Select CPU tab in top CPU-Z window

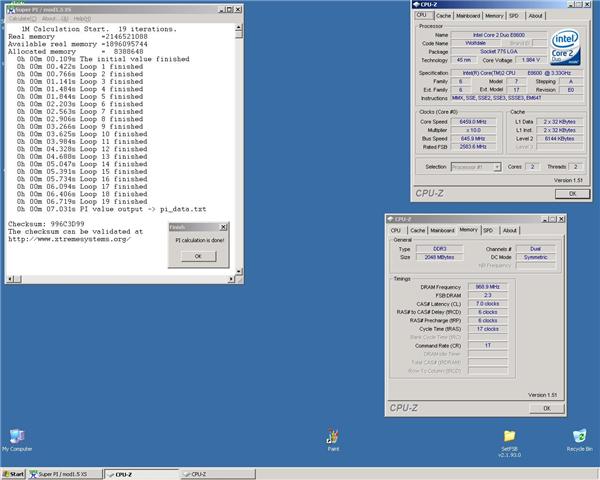click(422, 15)
